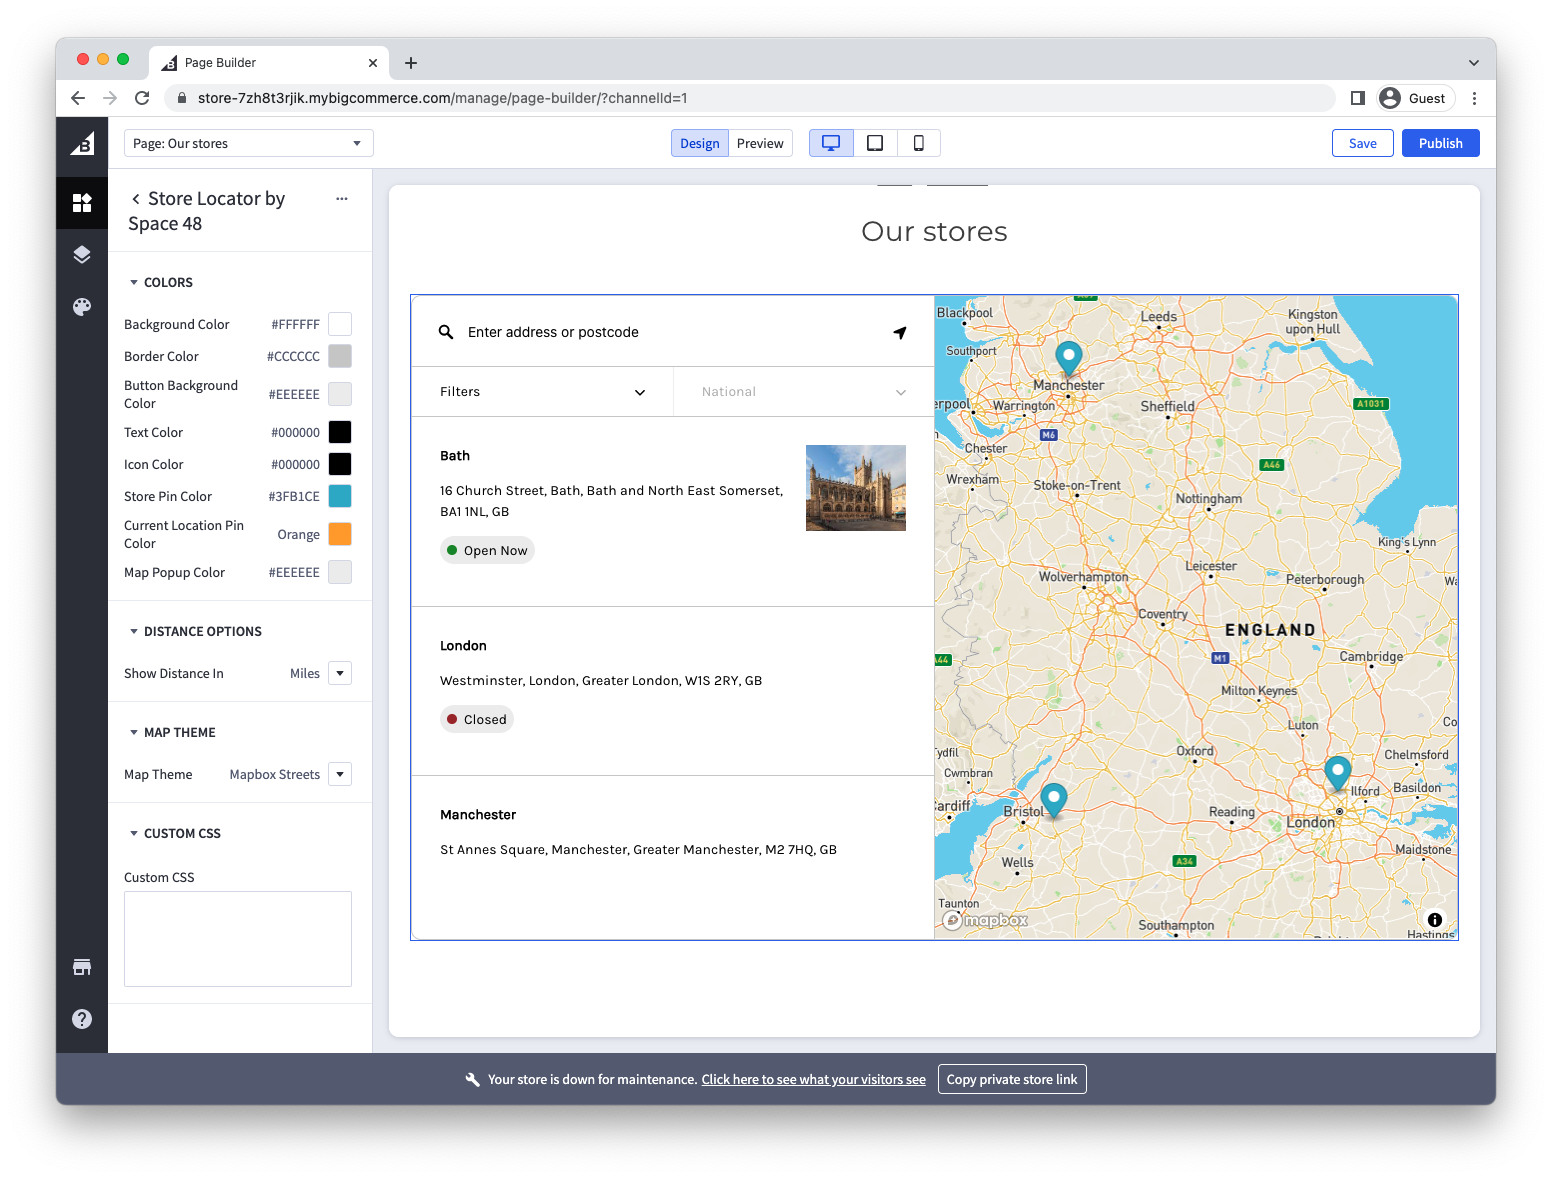Open the BigCommerce logo home icon
The height and width of the screenshot is (1179, 1552).
(x=82, y=144)
